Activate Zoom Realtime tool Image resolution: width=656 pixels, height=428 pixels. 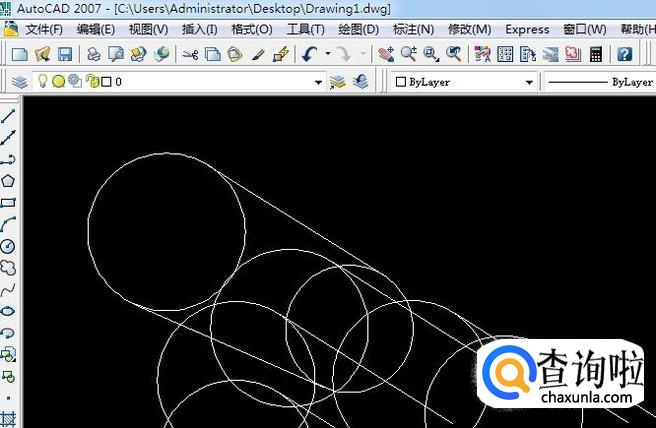coord(408,54)
